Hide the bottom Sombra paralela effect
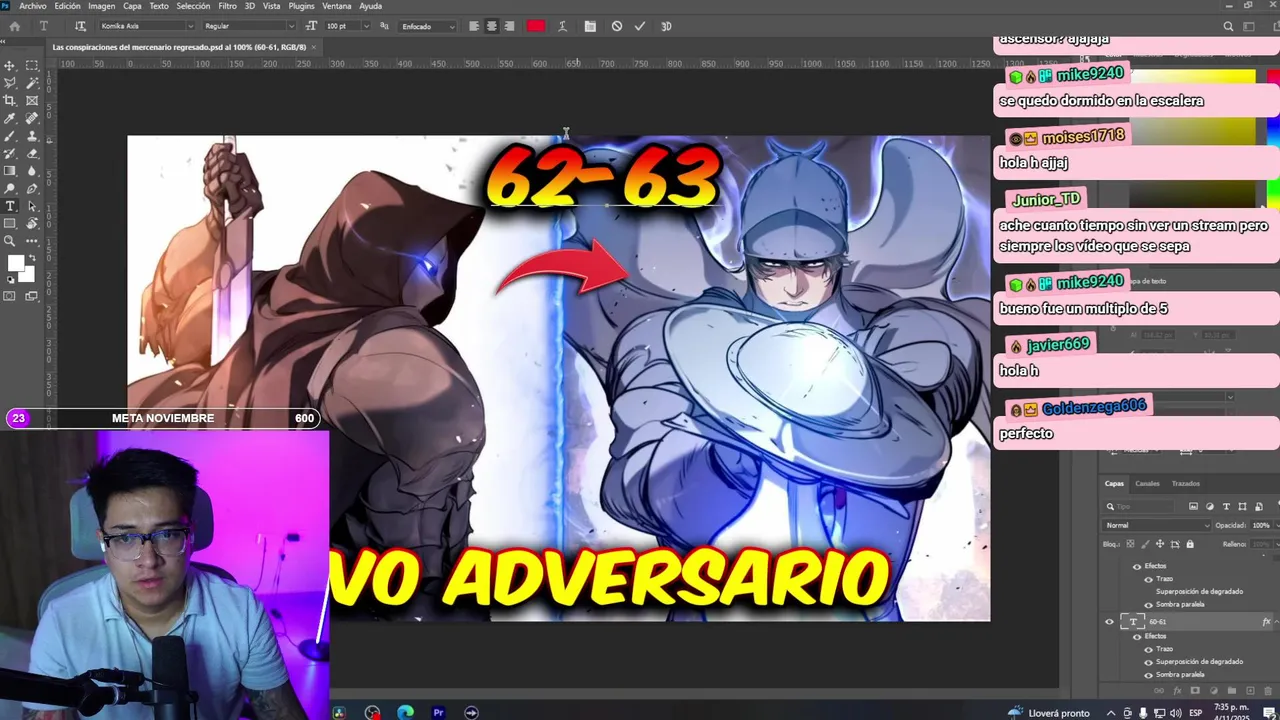Image resolution: width=1280 pixels, height=720 pixels. click(x=1148, y=675)
